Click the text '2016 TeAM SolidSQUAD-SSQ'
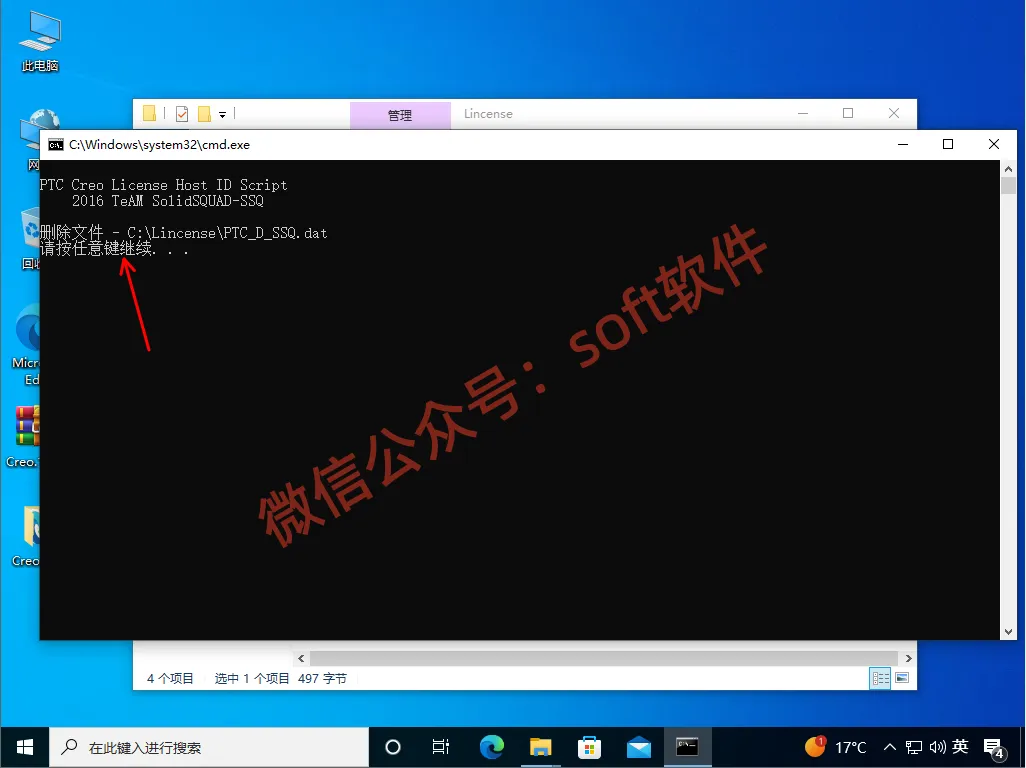1026x768 pixels. pos(168,201)
